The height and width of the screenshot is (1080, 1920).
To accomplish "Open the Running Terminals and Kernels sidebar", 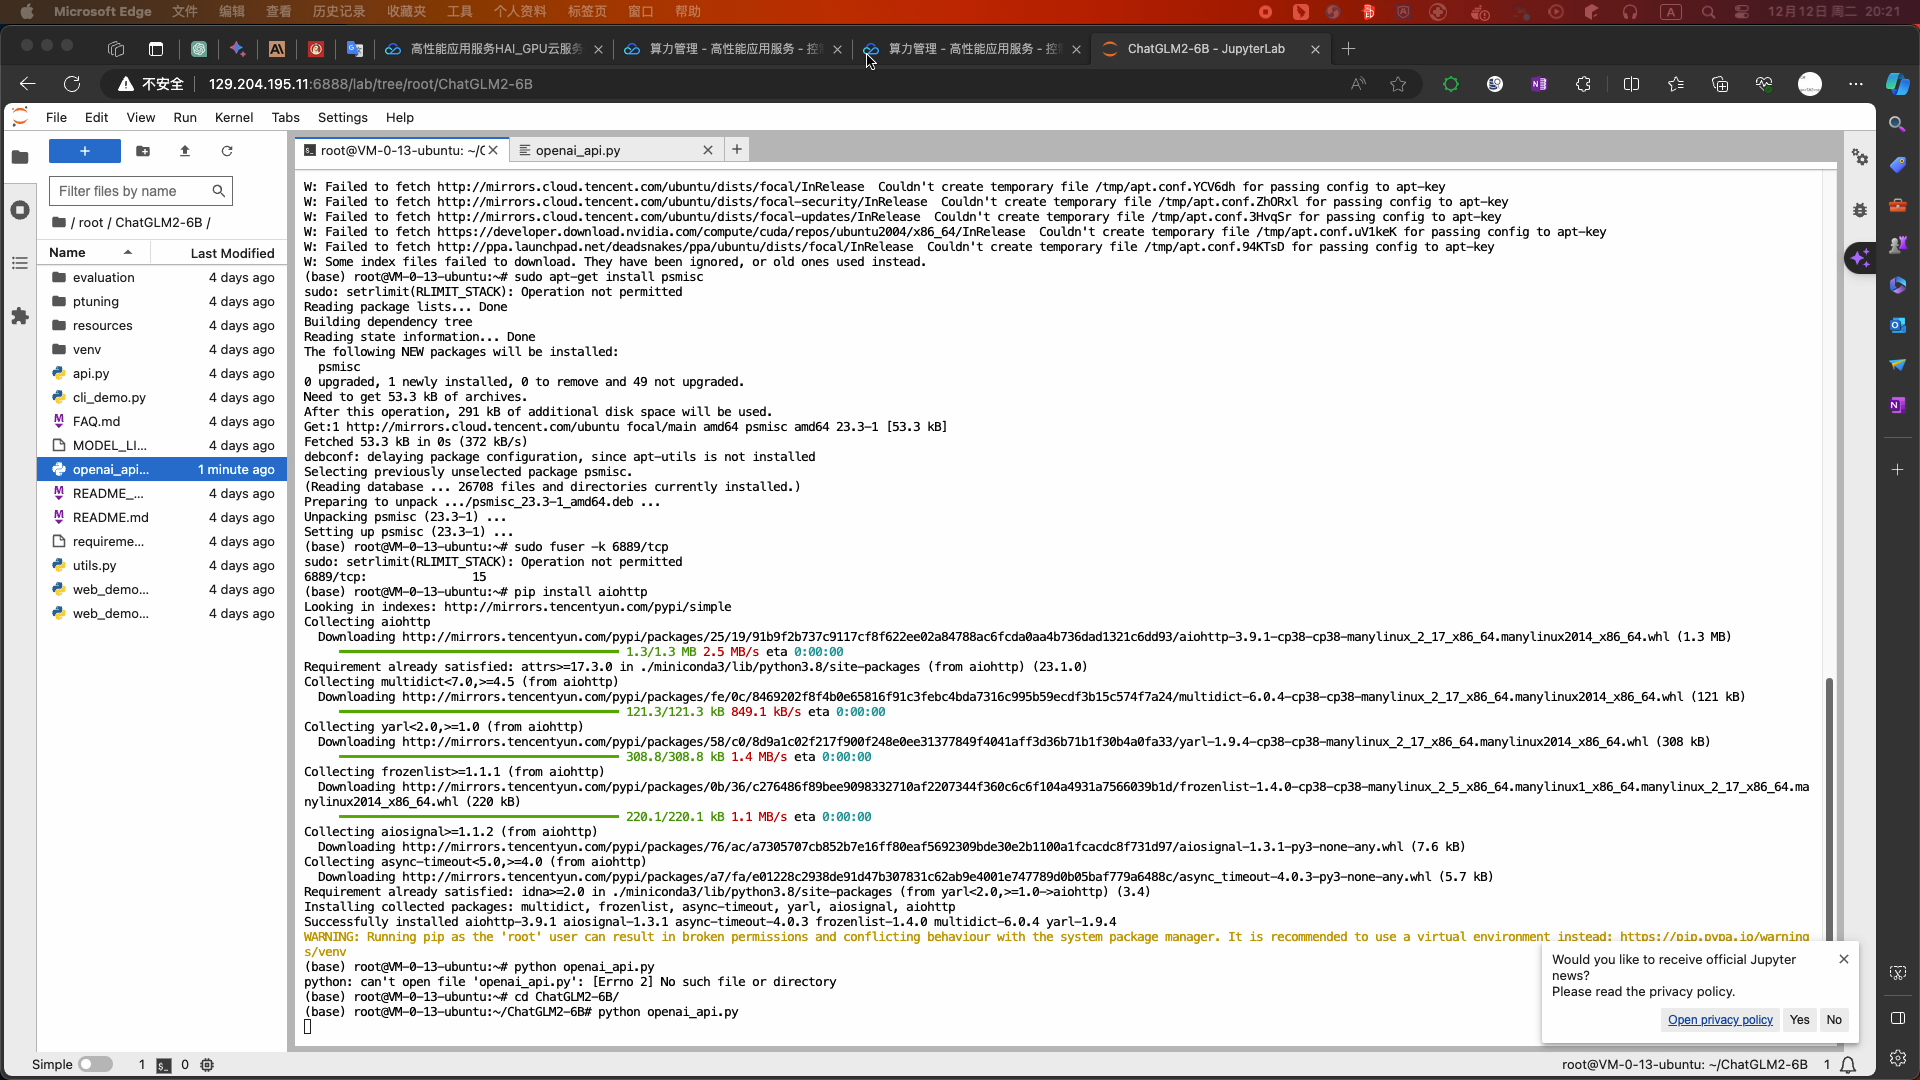I will click(x=20, y=210).
